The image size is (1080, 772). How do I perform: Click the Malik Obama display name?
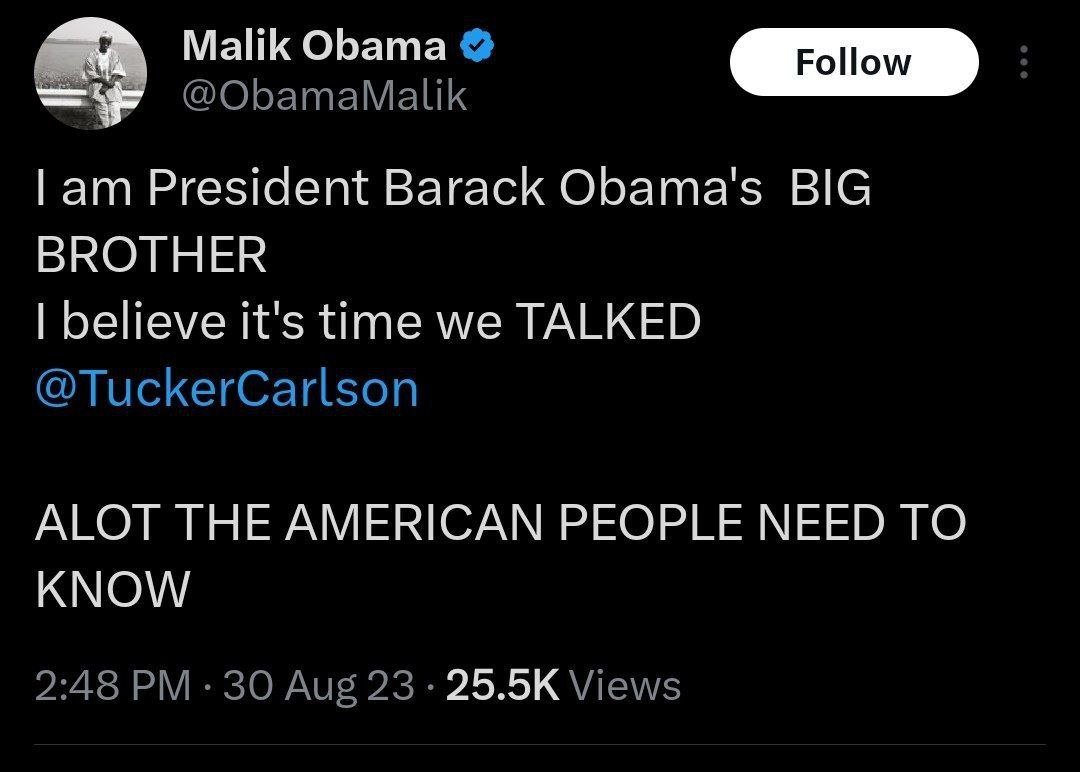click(314, 45)
